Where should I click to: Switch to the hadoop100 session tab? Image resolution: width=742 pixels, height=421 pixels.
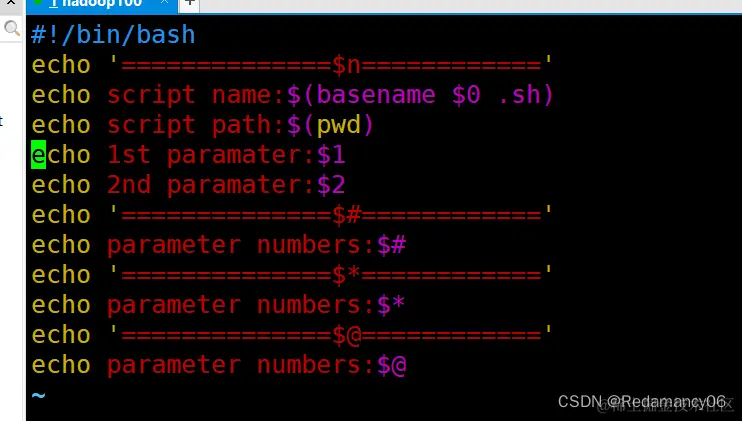point(102,5)
